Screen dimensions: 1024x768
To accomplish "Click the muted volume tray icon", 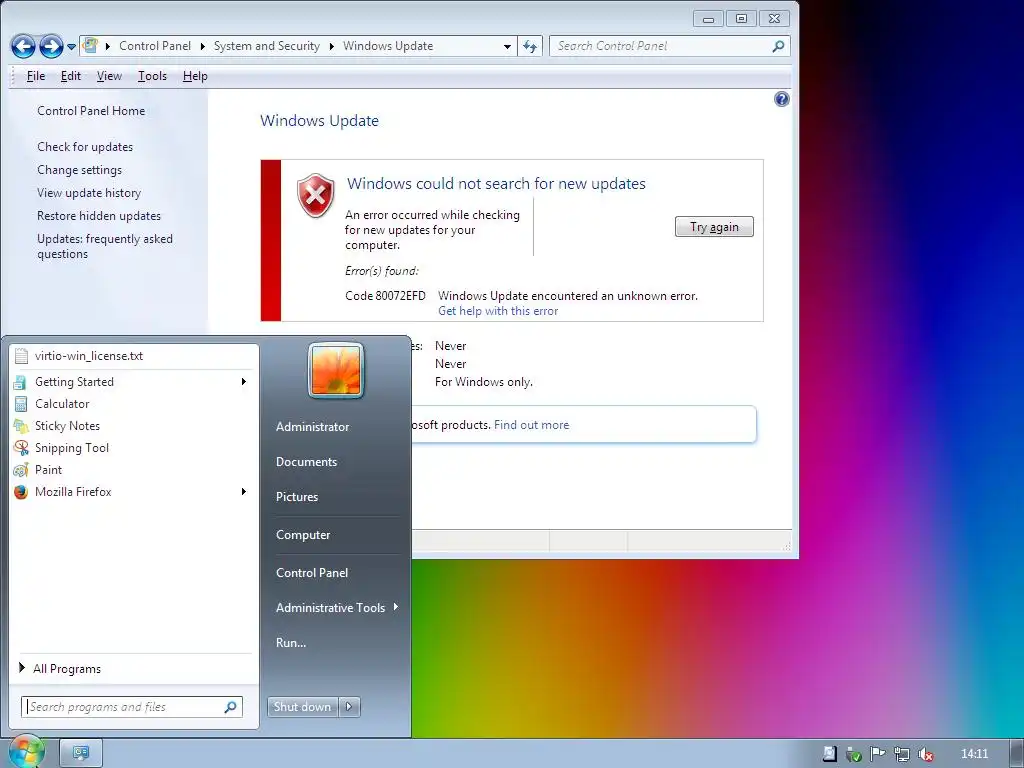I will point(925,754).
